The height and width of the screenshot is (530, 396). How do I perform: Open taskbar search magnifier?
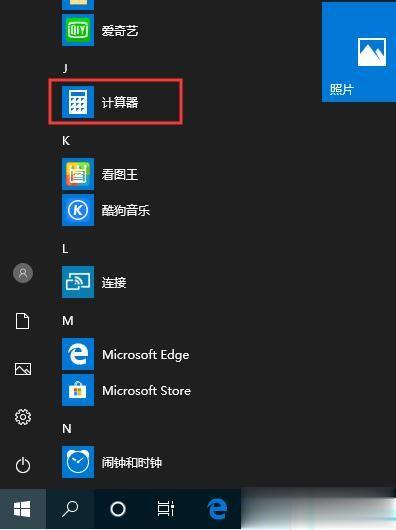point(70,509)
